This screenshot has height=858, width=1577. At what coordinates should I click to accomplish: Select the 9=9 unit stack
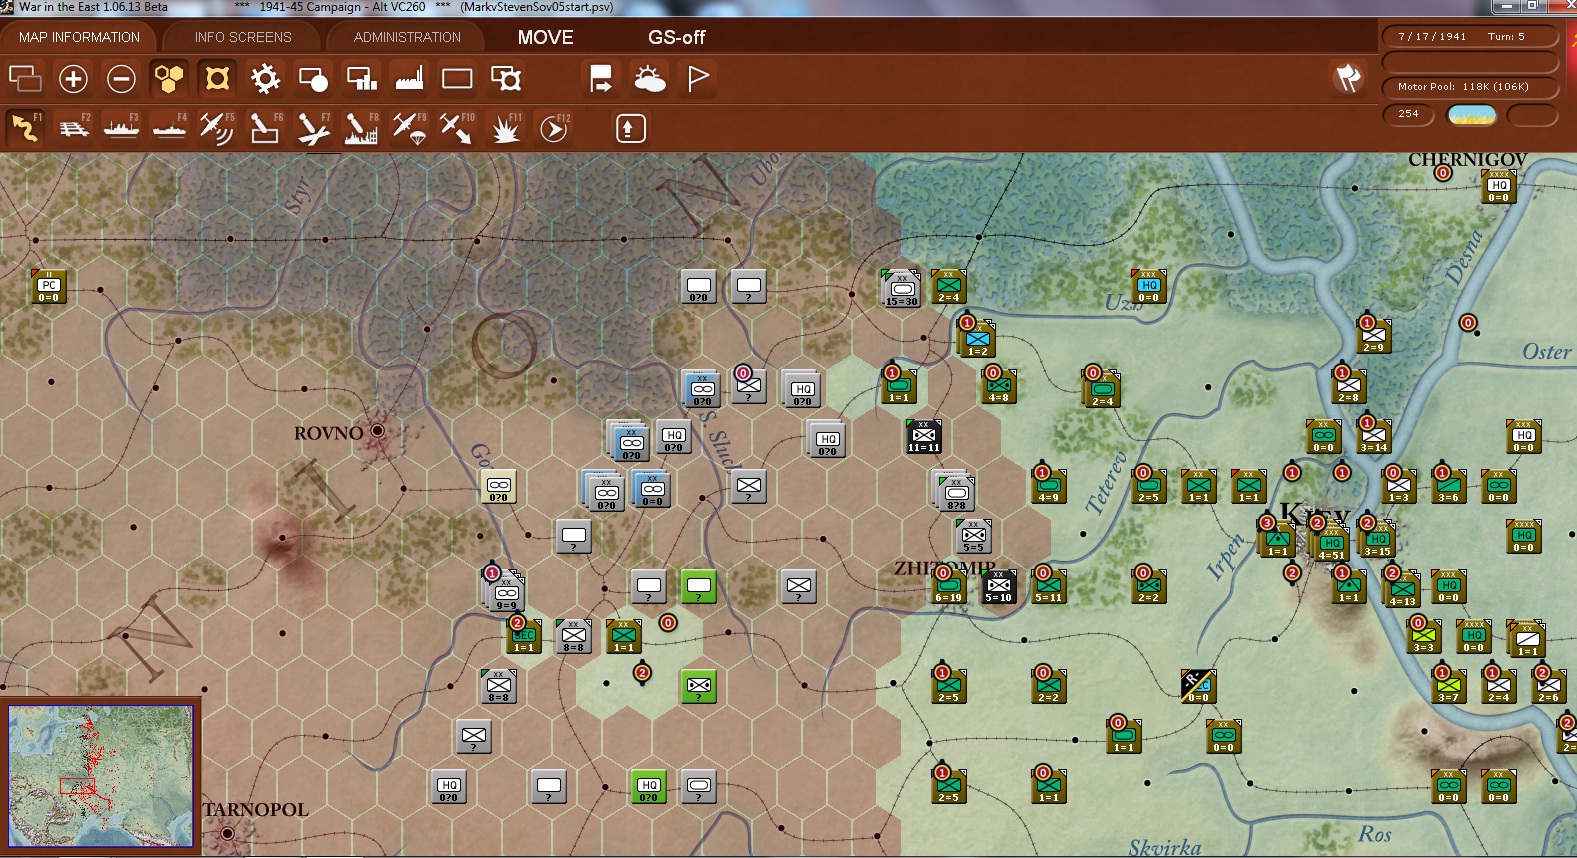click(505, 591)
